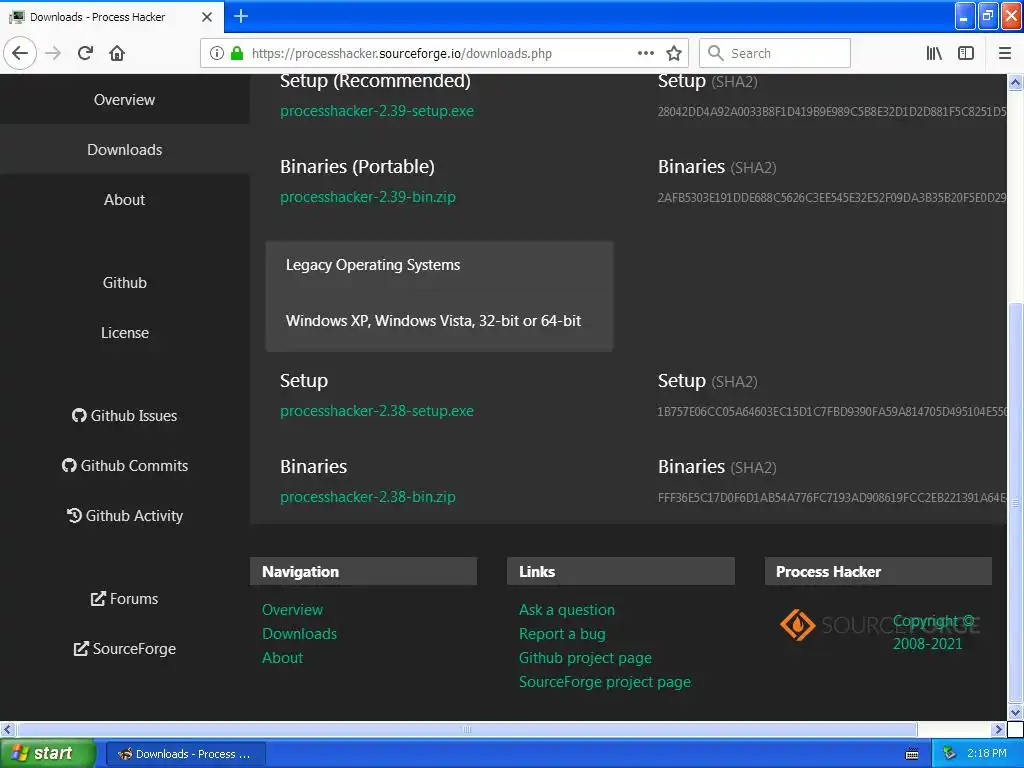Open the browser home page icon
This screenshot has width=1024, height=768.
pyautogui.click(x=117, y=53)
